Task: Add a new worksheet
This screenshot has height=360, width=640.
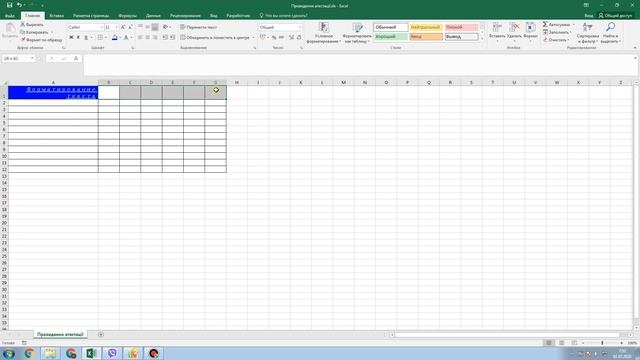Action: 101,334
